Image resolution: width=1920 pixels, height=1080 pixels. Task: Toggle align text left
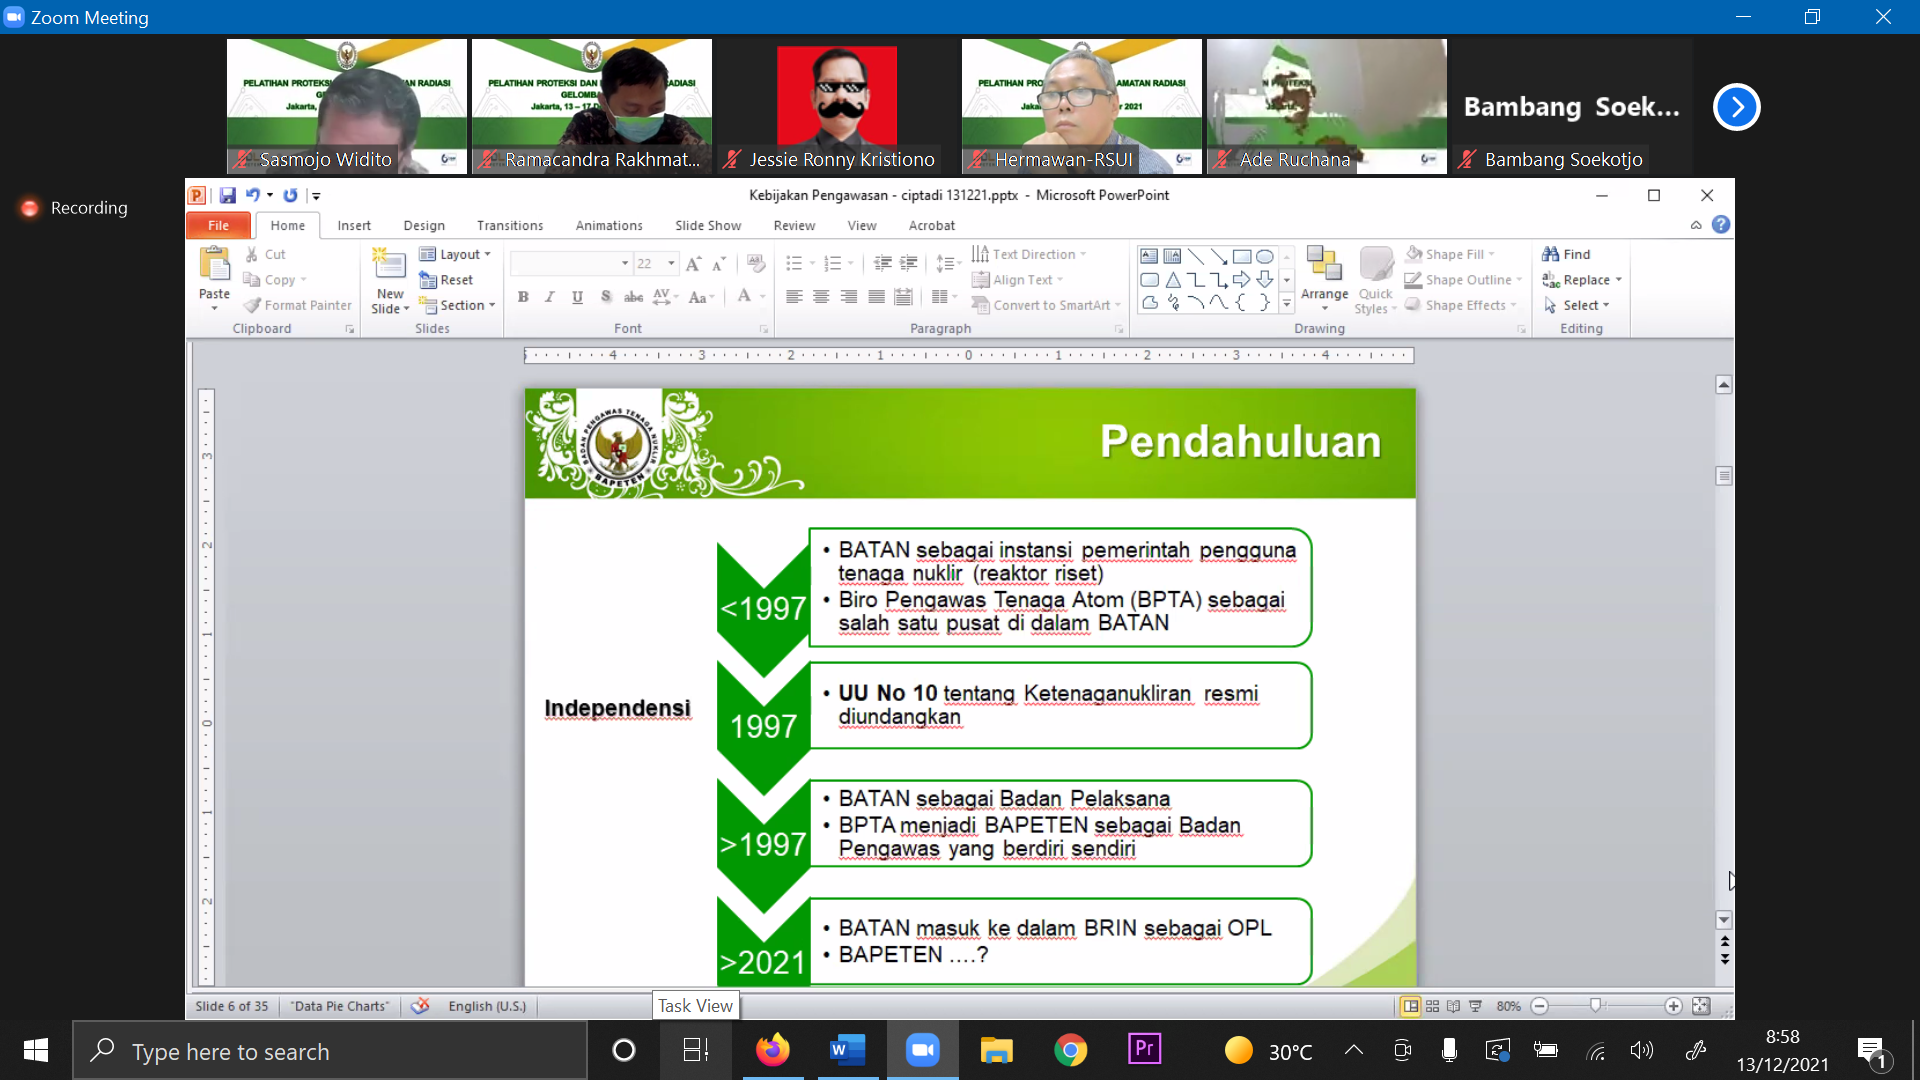click(x=794, y=297)
